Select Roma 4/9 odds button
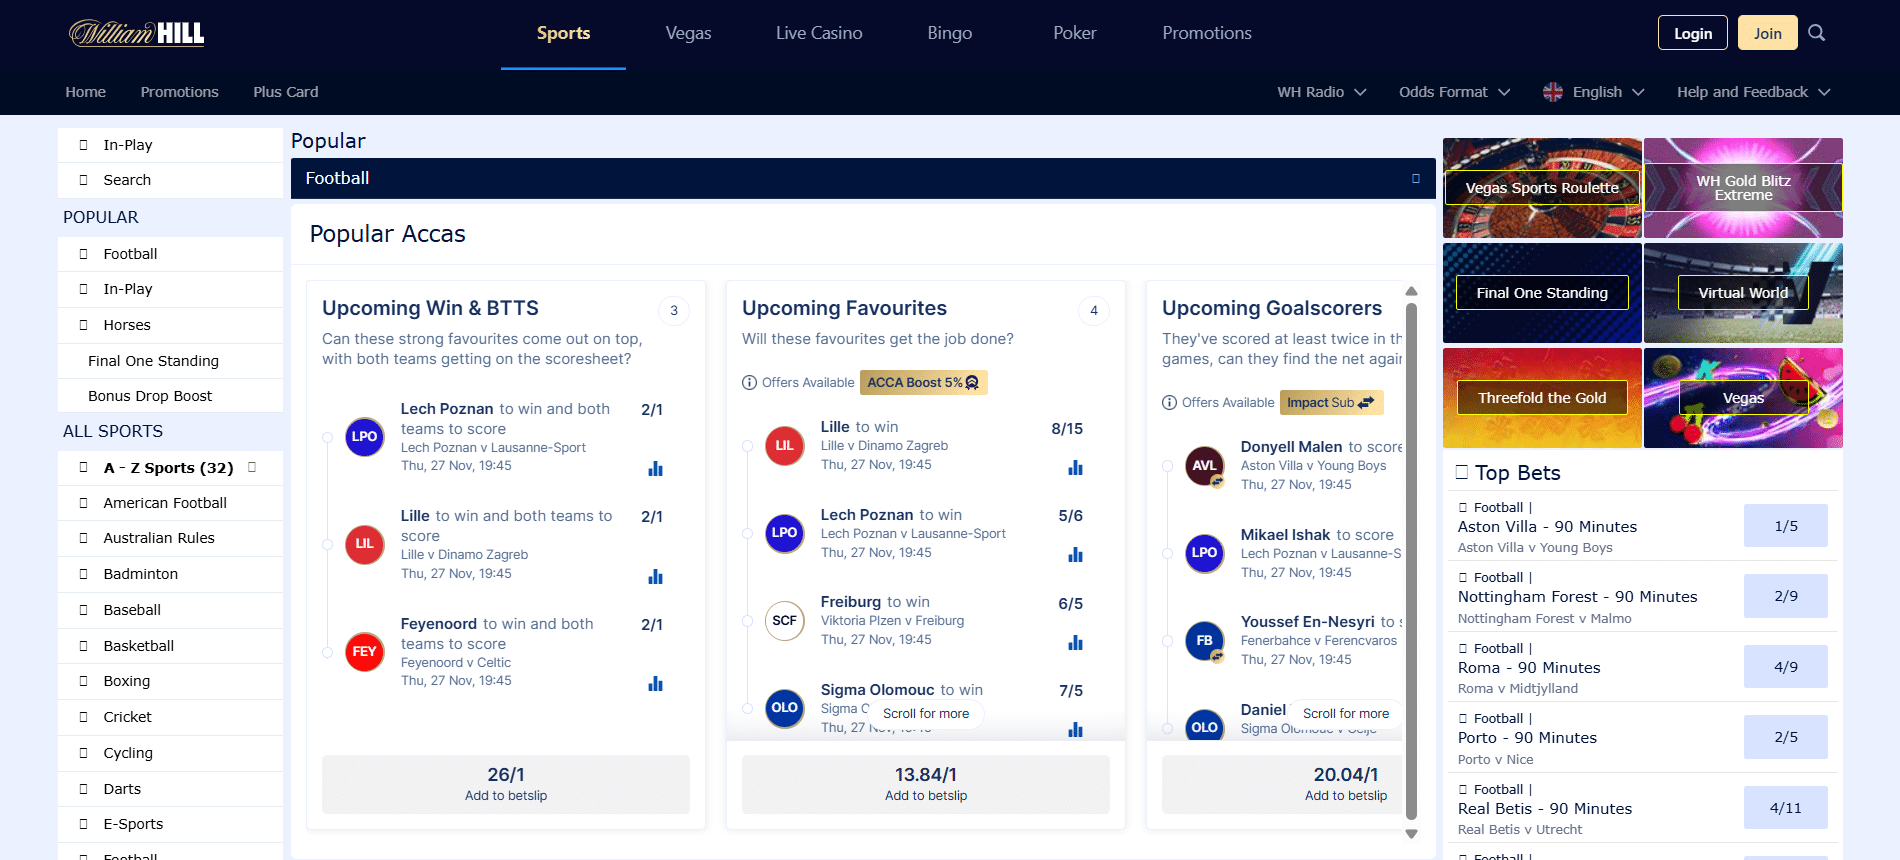This screenshot has width=1900, height=860. tap(1786, 667)
